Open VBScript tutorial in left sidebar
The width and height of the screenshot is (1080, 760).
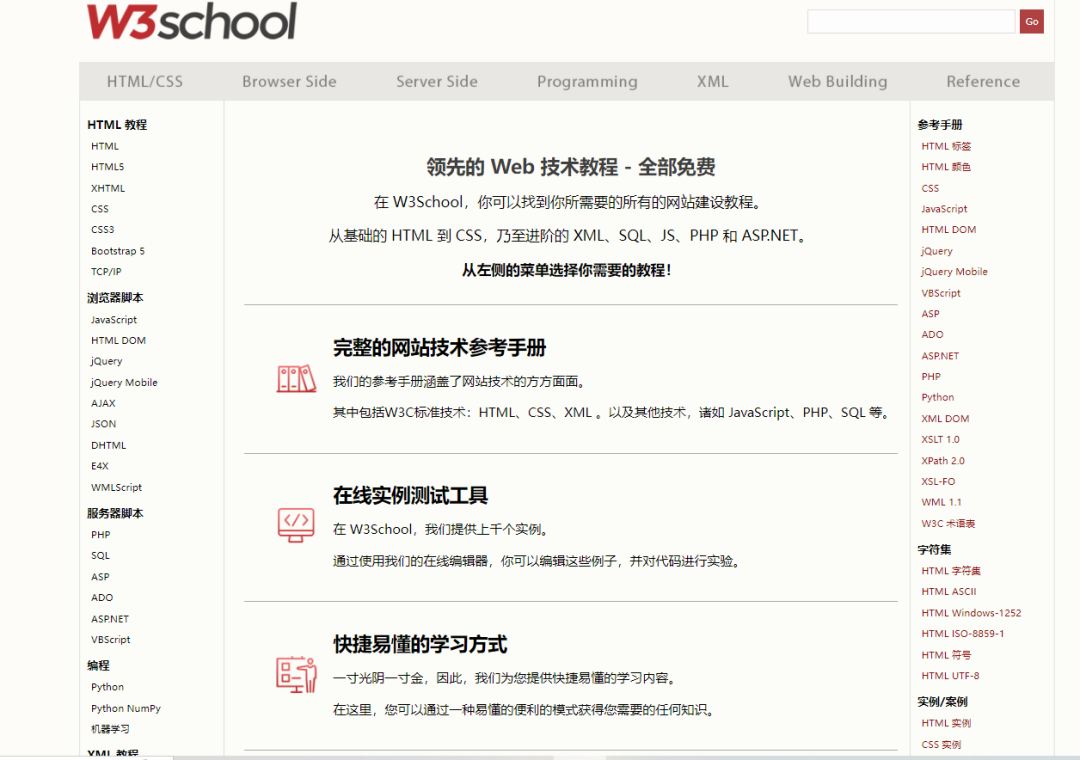coord(111,639)
